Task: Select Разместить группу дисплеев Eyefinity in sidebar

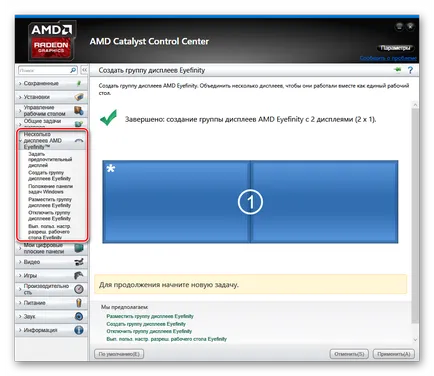Action: [50, 202]
